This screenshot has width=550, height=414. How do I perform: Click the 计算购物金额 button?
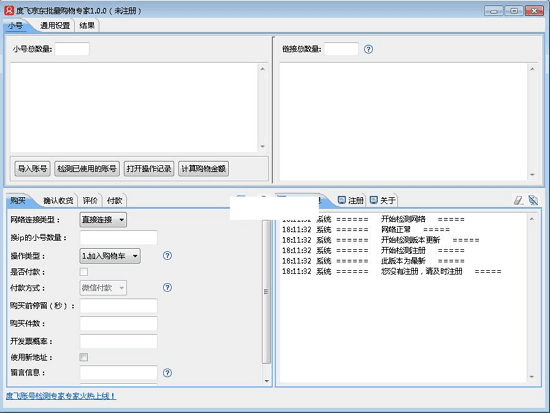(203, 169)
